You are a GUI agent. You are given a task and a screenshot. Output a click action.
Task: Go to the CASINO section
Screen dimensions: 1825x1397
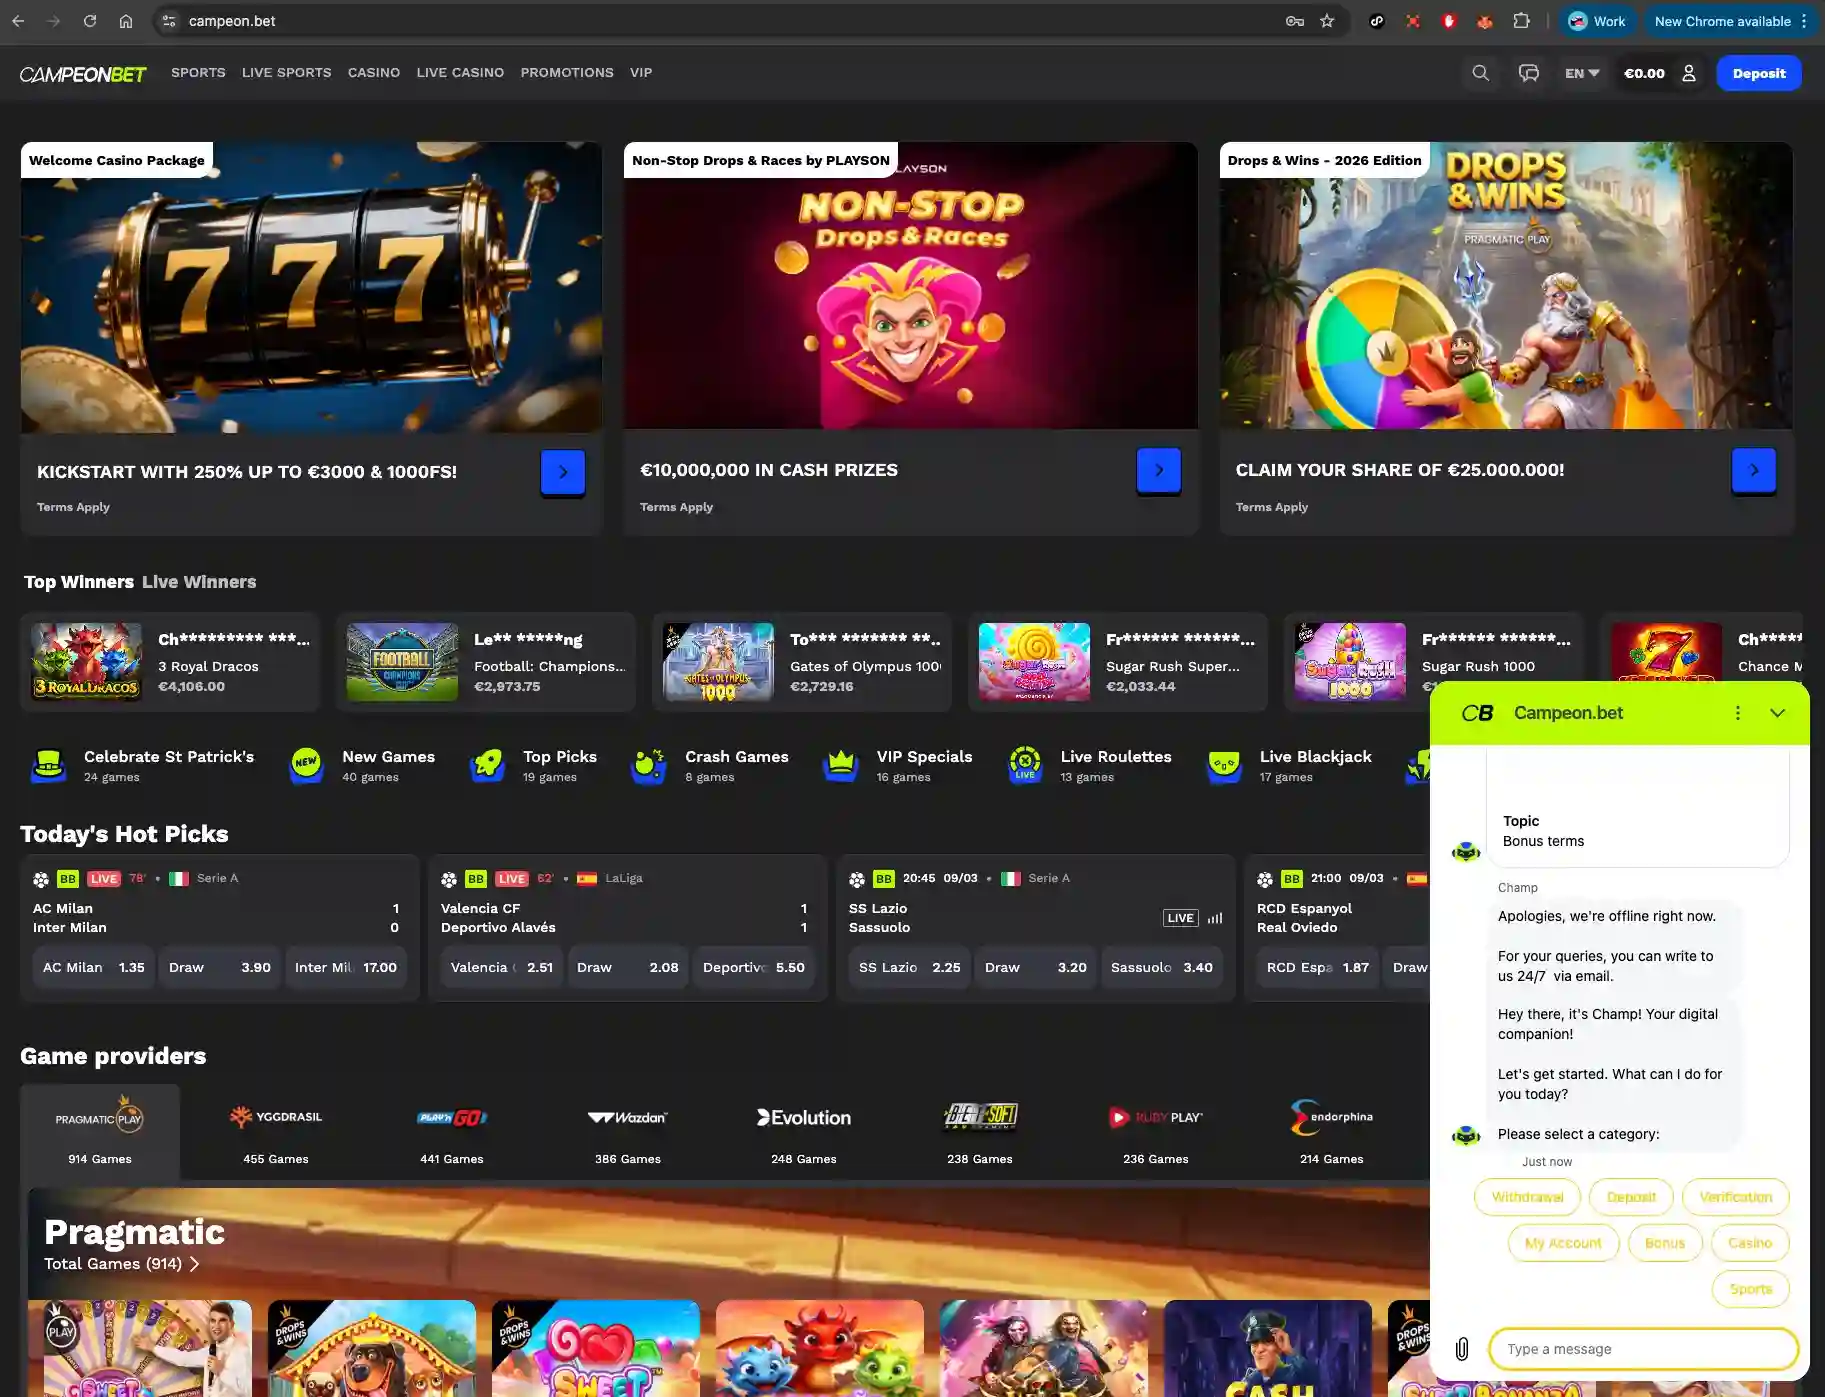click(374, 73)
